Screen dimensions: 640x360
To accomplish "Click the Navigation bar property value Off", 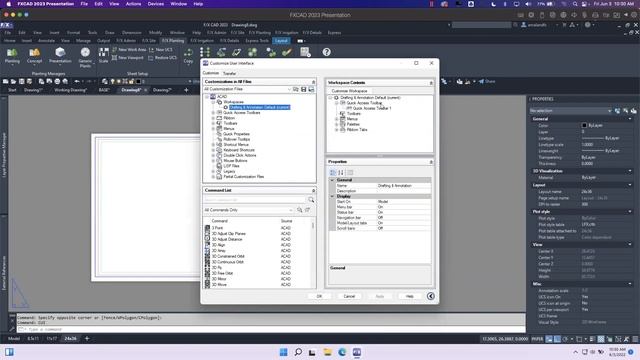I will 404,218.
